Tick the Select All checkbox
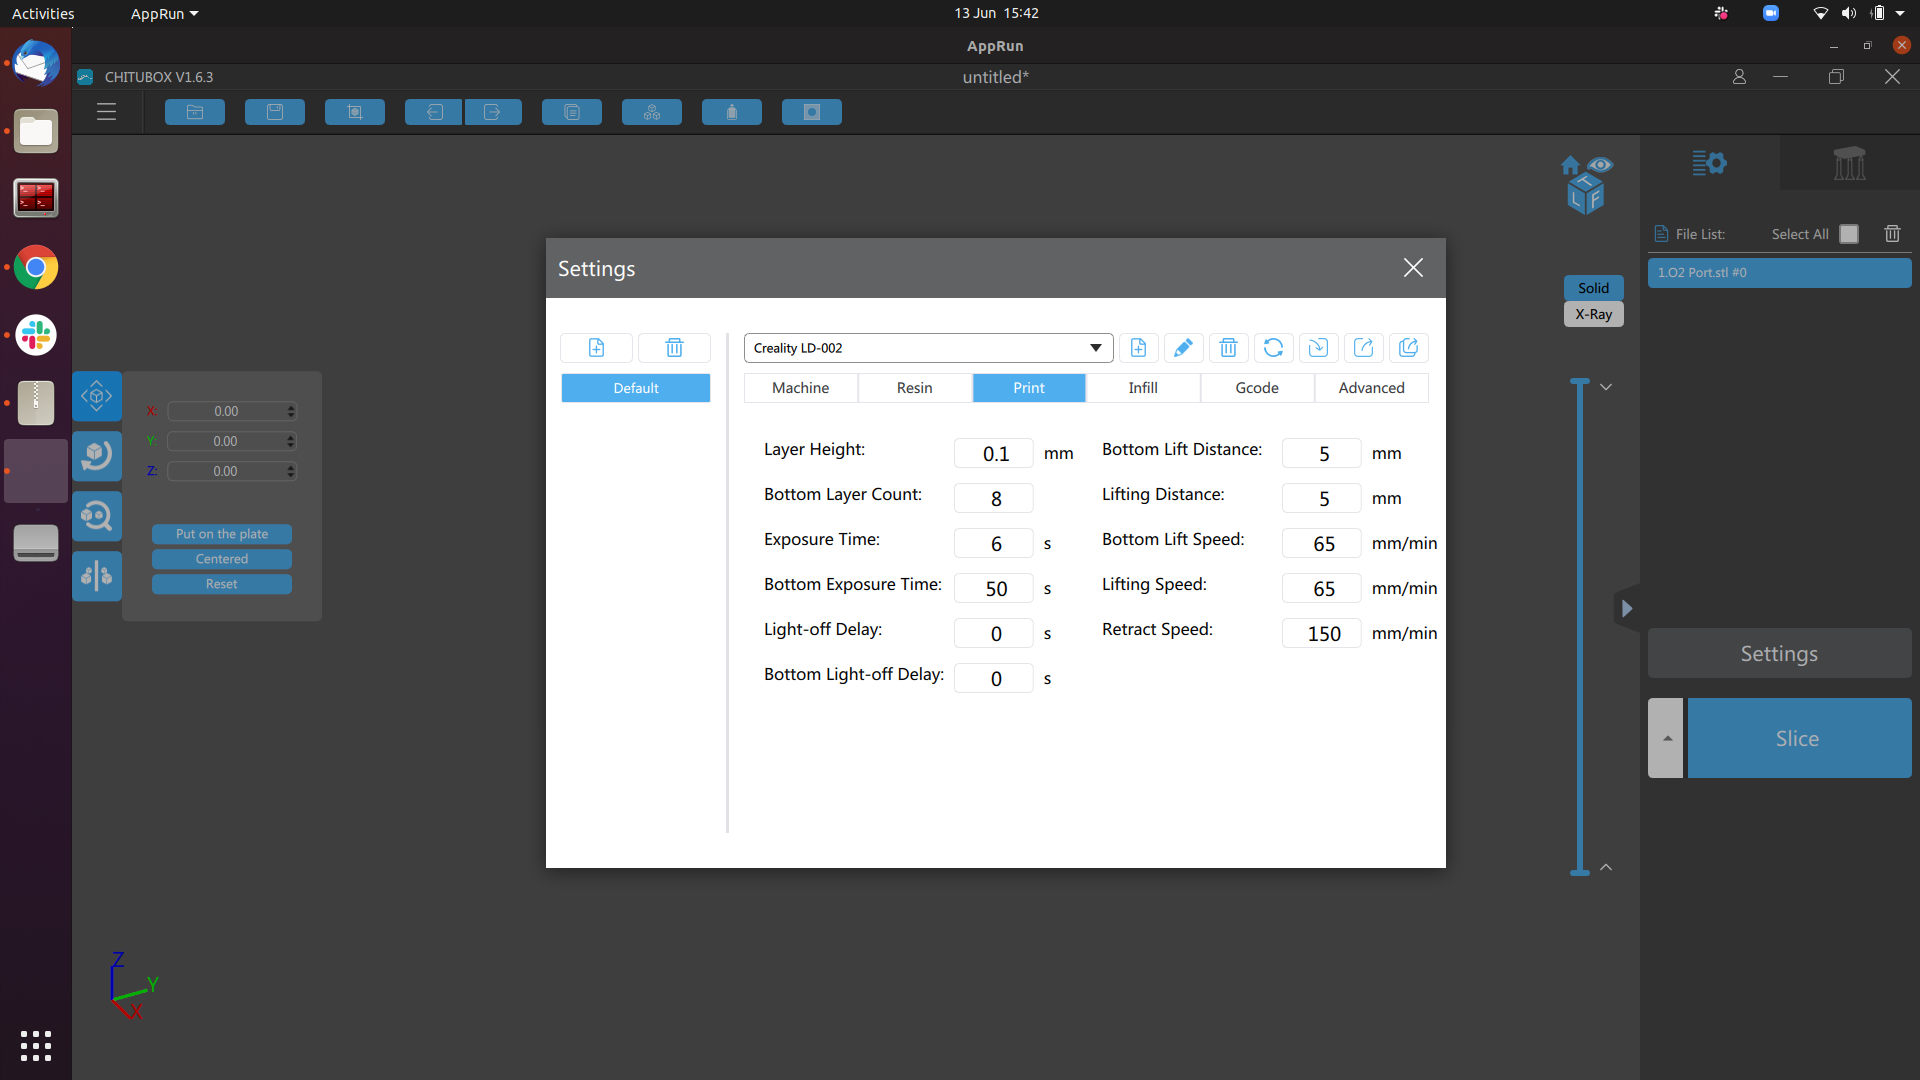This screenshot has height=1080, width=1920. [x=1849, y=234]
